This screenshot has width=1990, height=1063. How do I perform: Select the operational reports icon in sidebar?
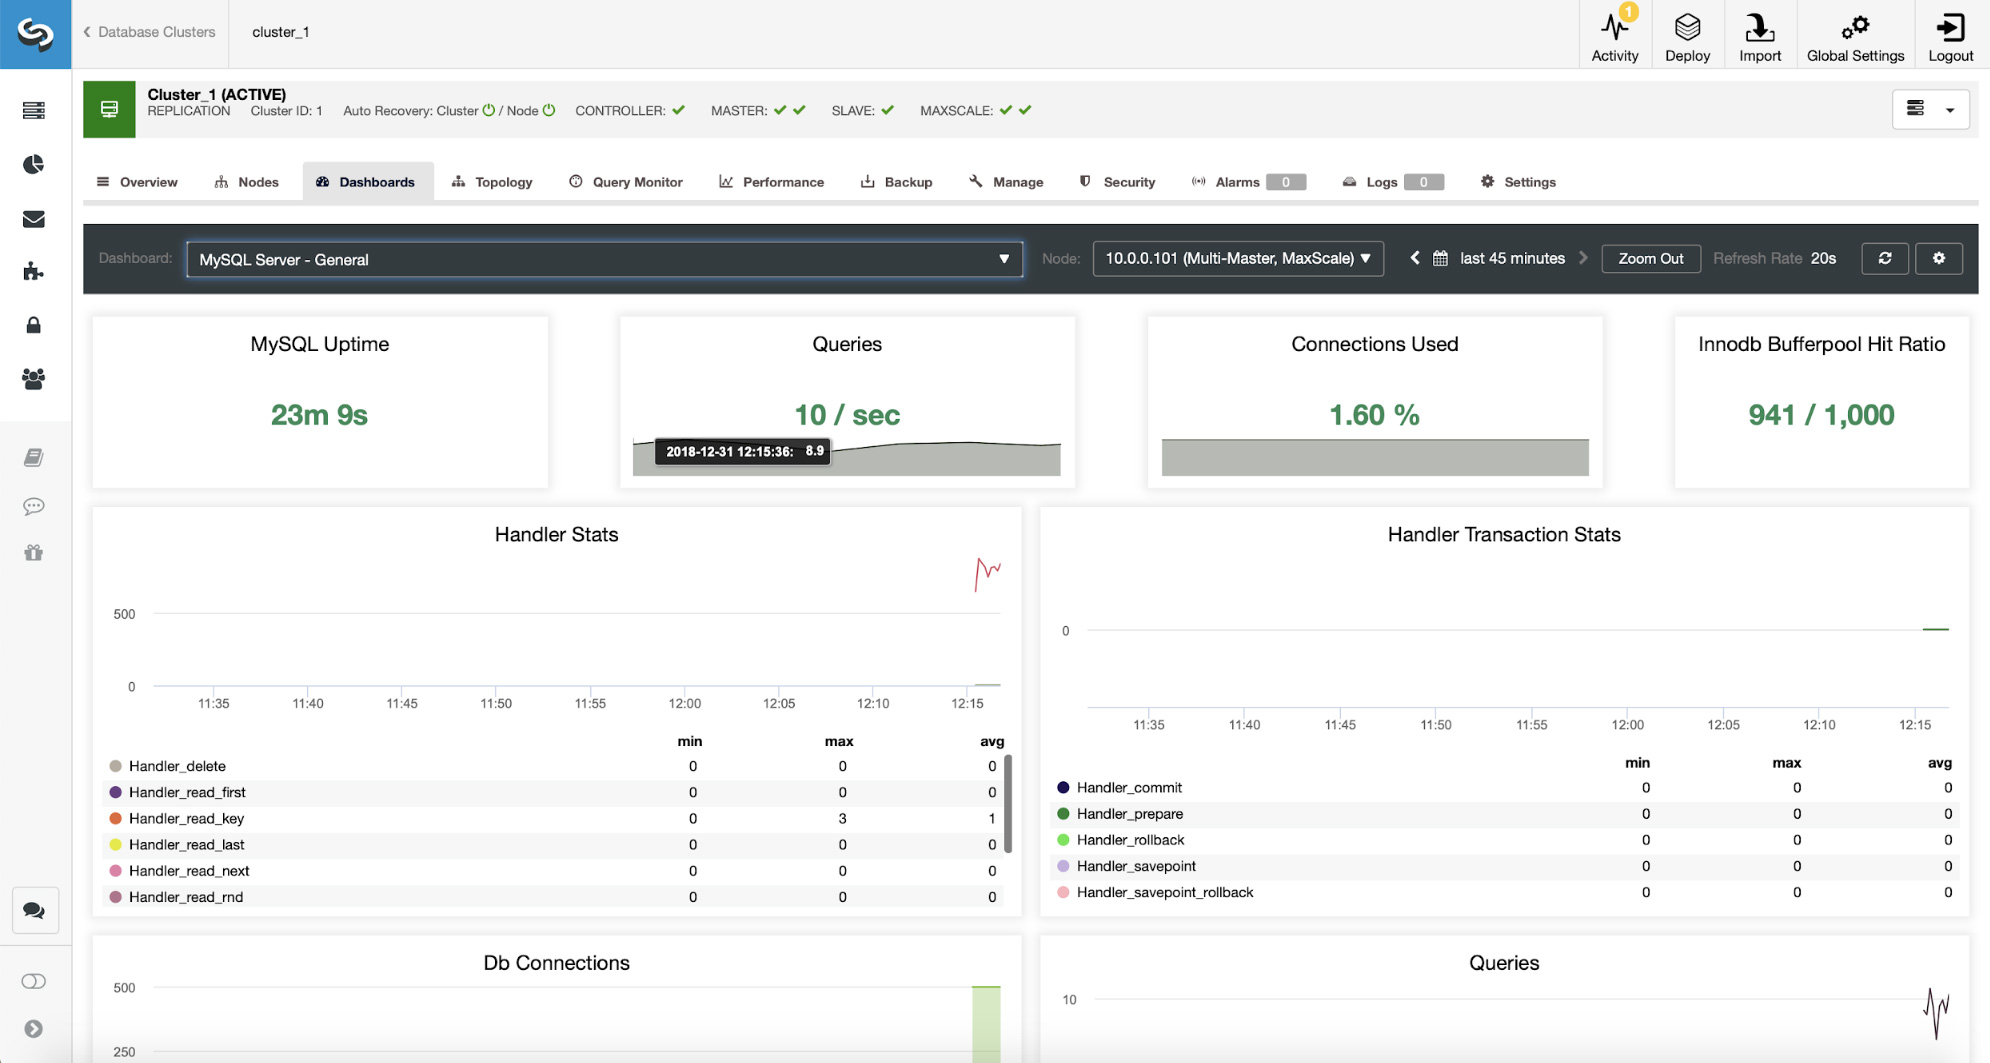(34, 163)
